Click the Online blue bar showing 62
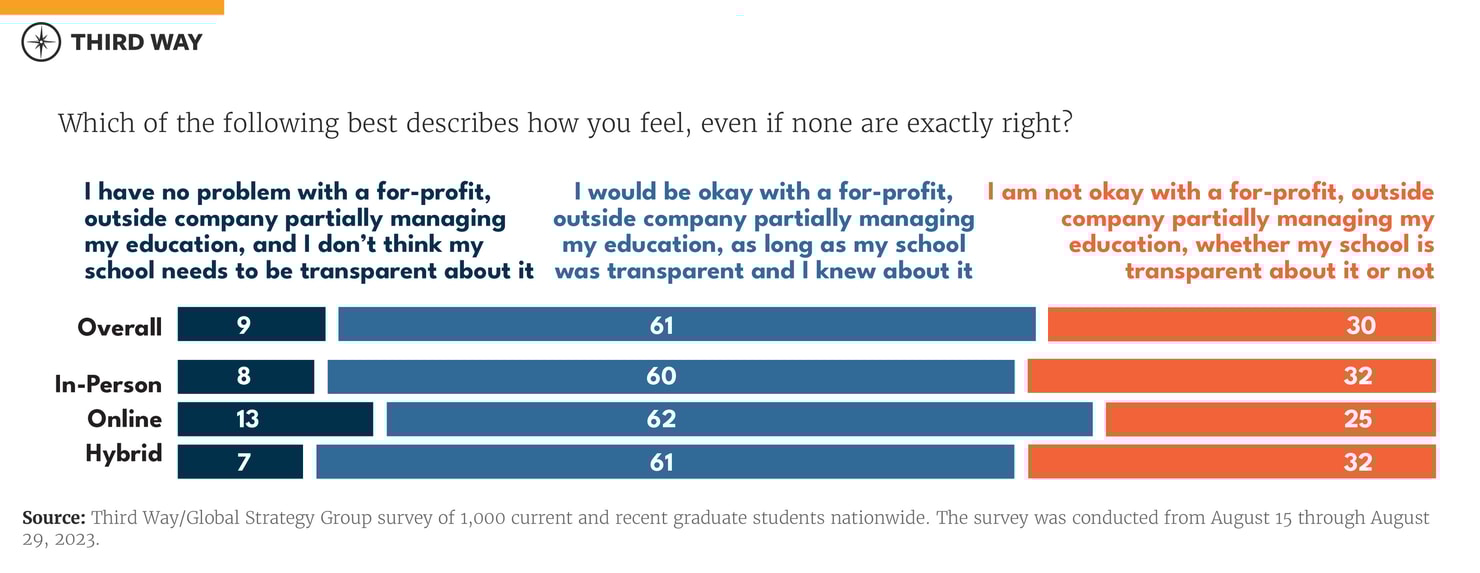 tap(739, 419)
